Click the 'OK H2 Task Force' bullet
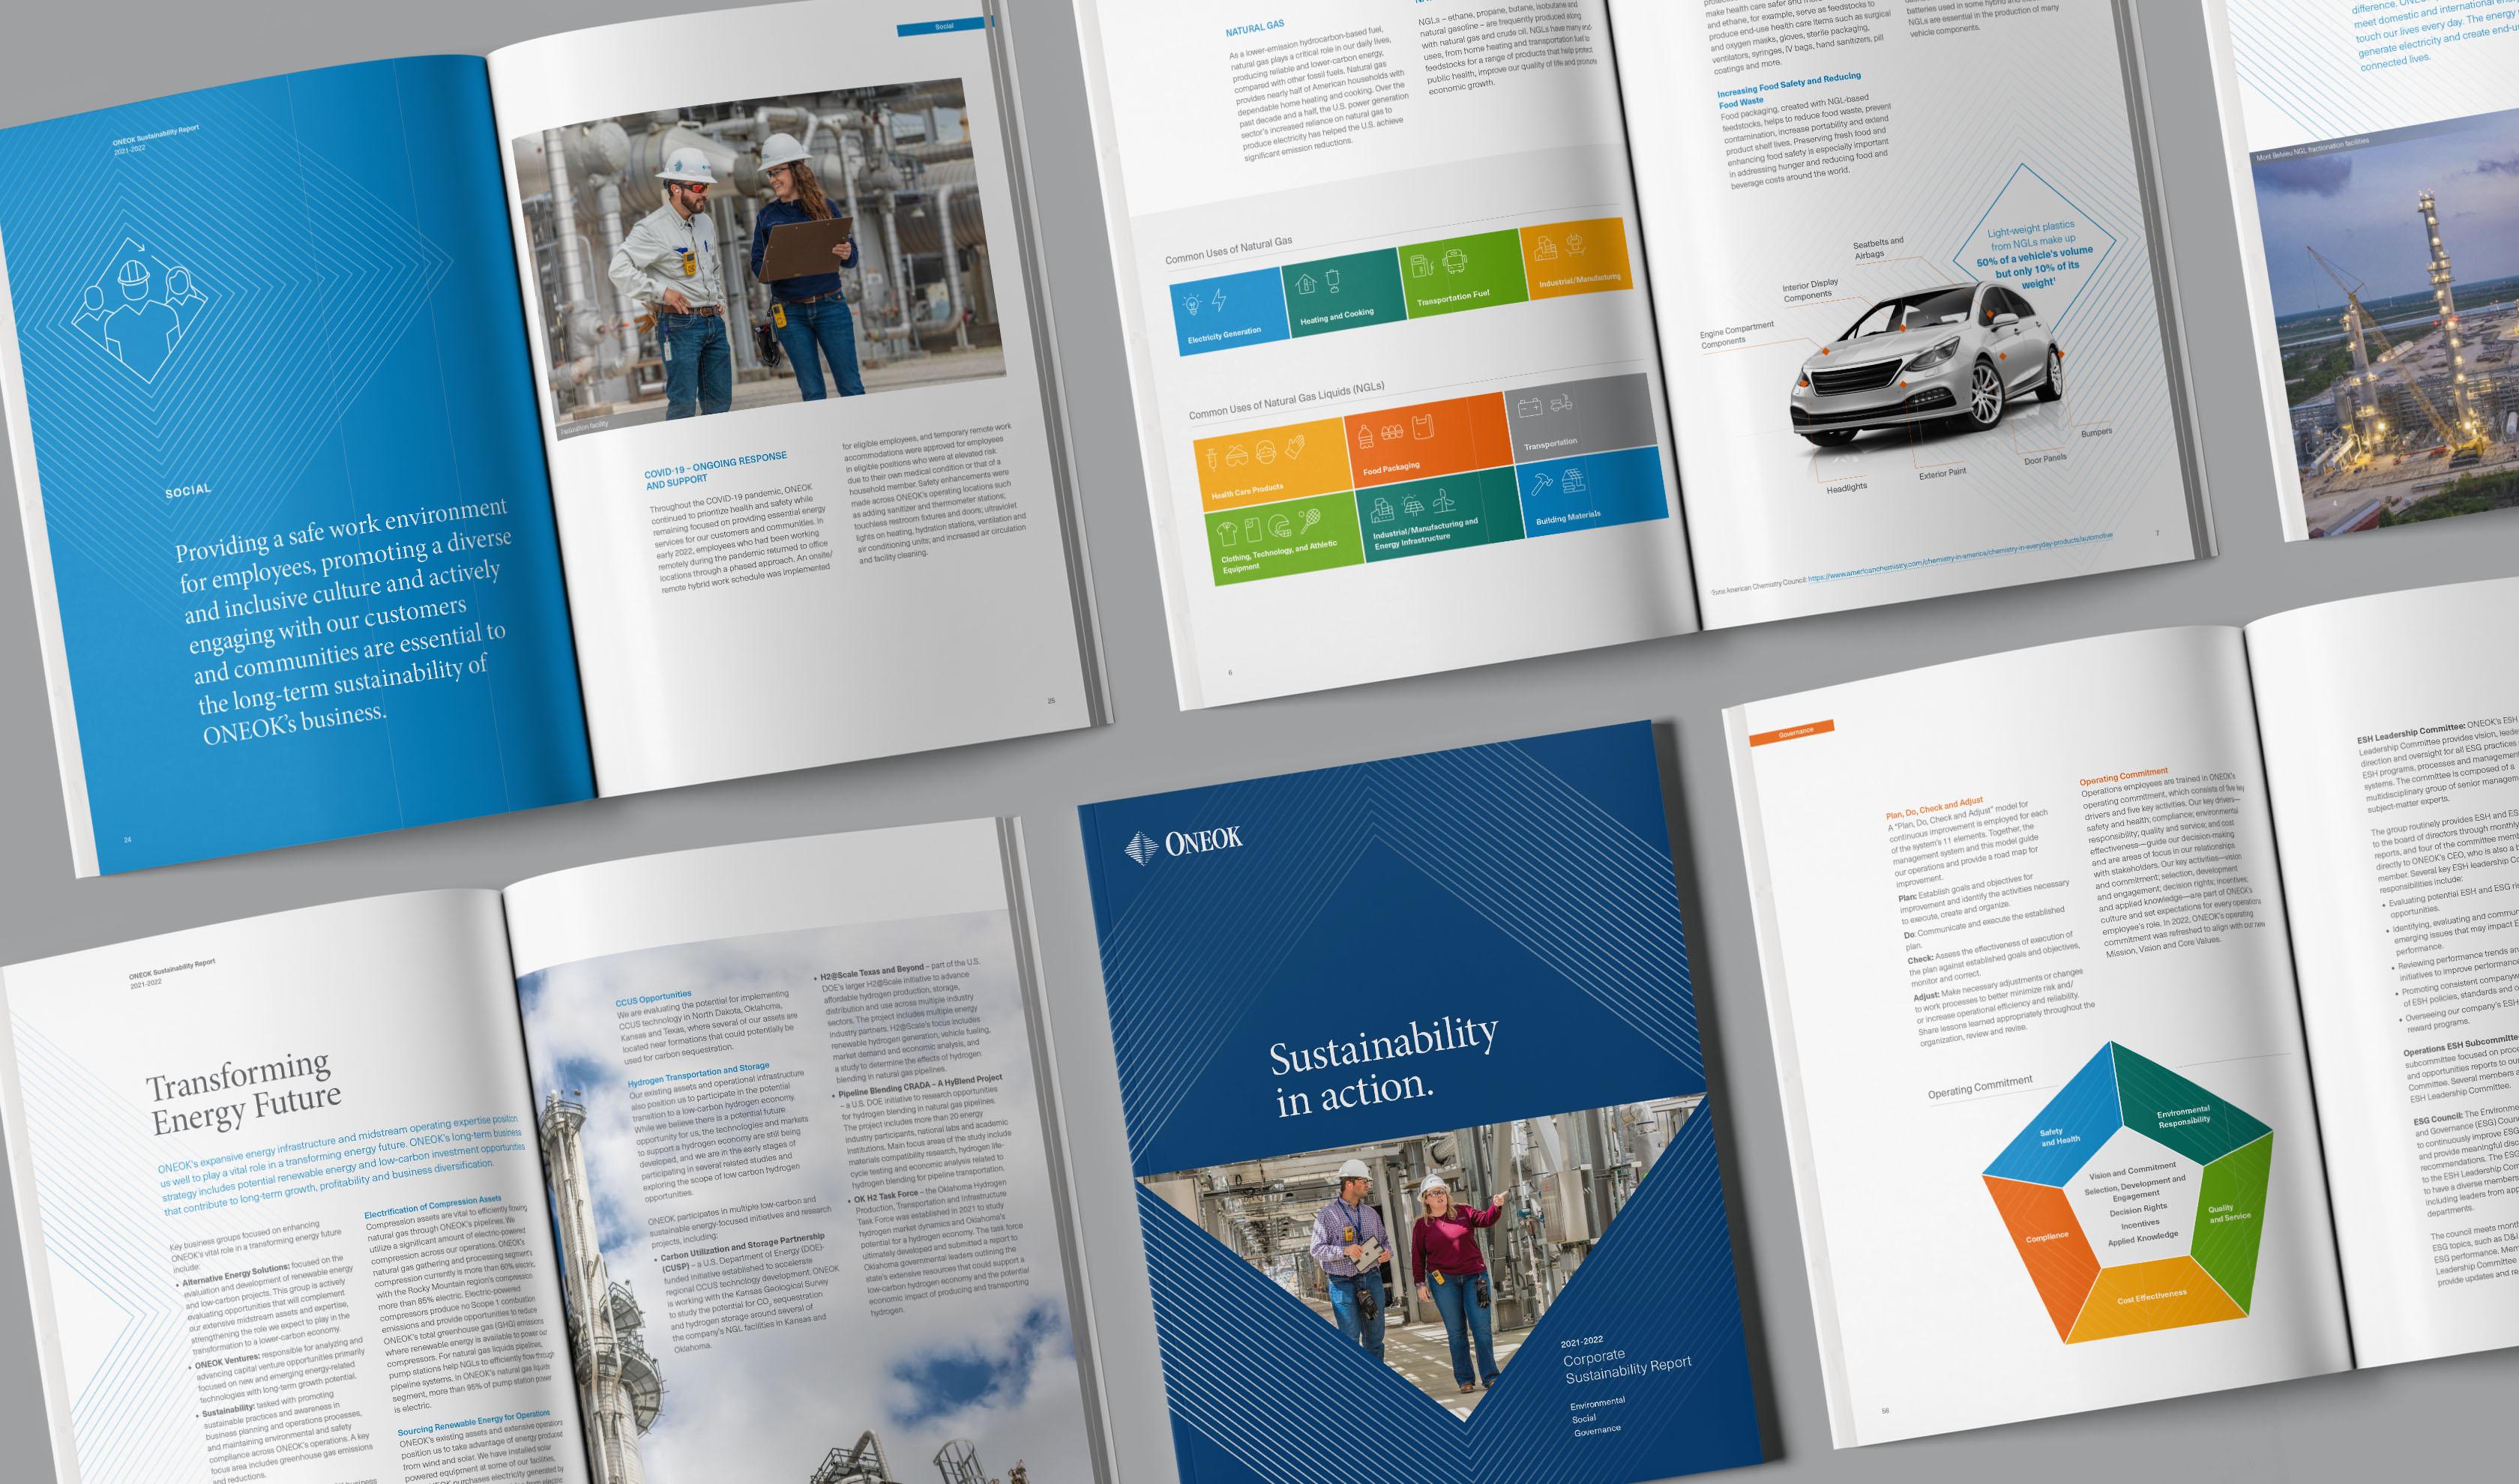Screen dimensions: 2519x1484 pos(886,1197)
